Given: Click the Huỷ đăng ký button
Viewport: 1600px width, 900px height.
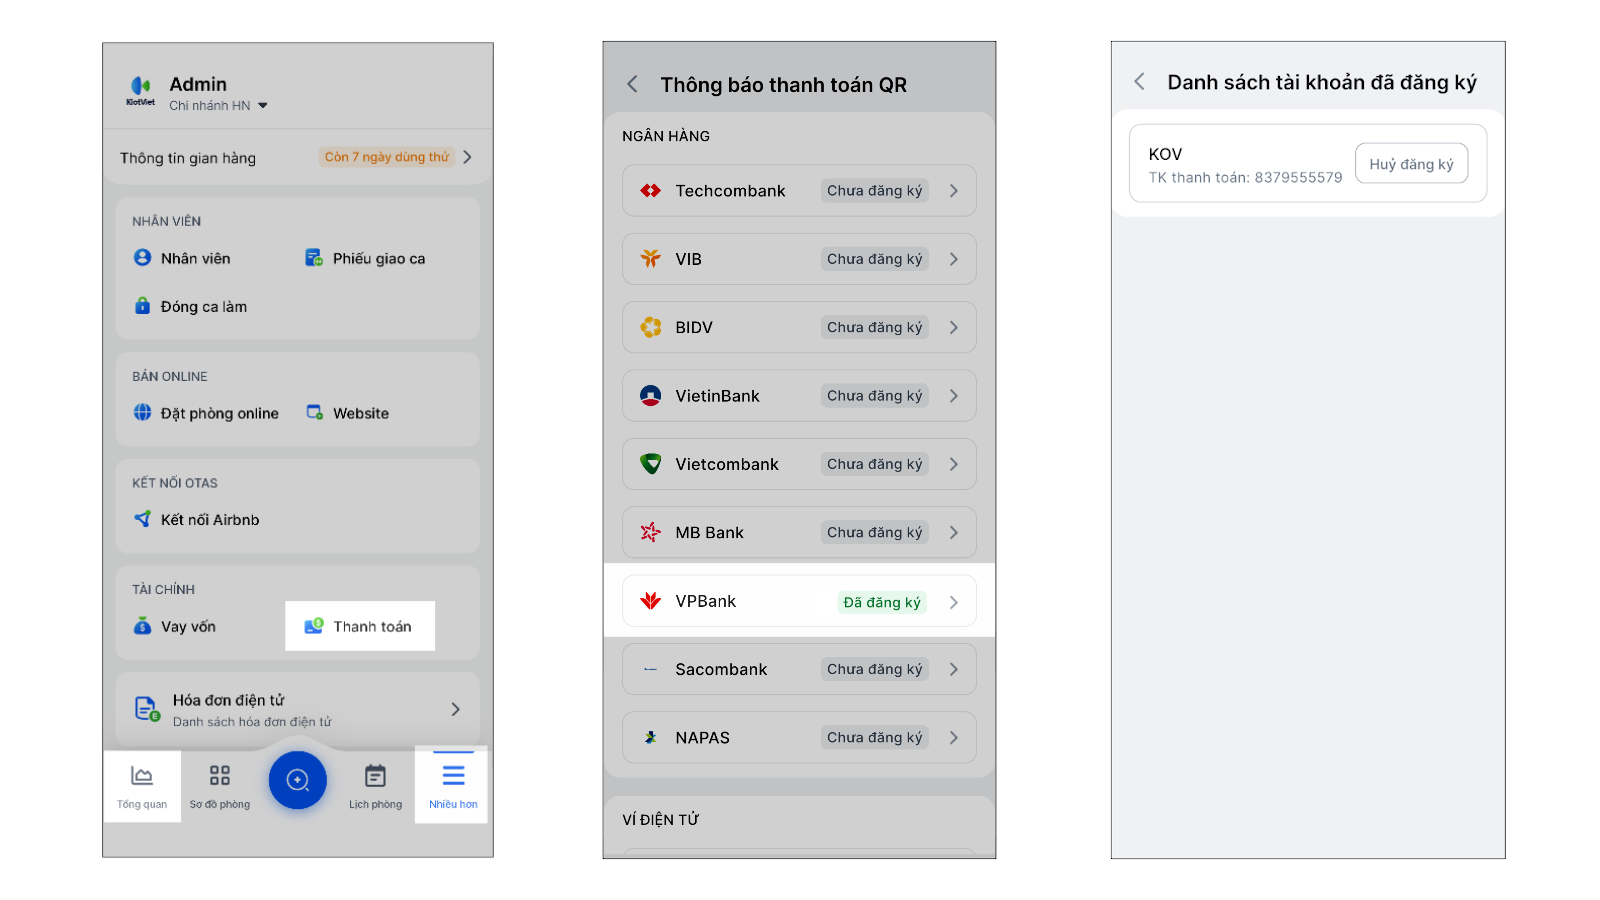Looking at the screenshot, I should 1411,164.
